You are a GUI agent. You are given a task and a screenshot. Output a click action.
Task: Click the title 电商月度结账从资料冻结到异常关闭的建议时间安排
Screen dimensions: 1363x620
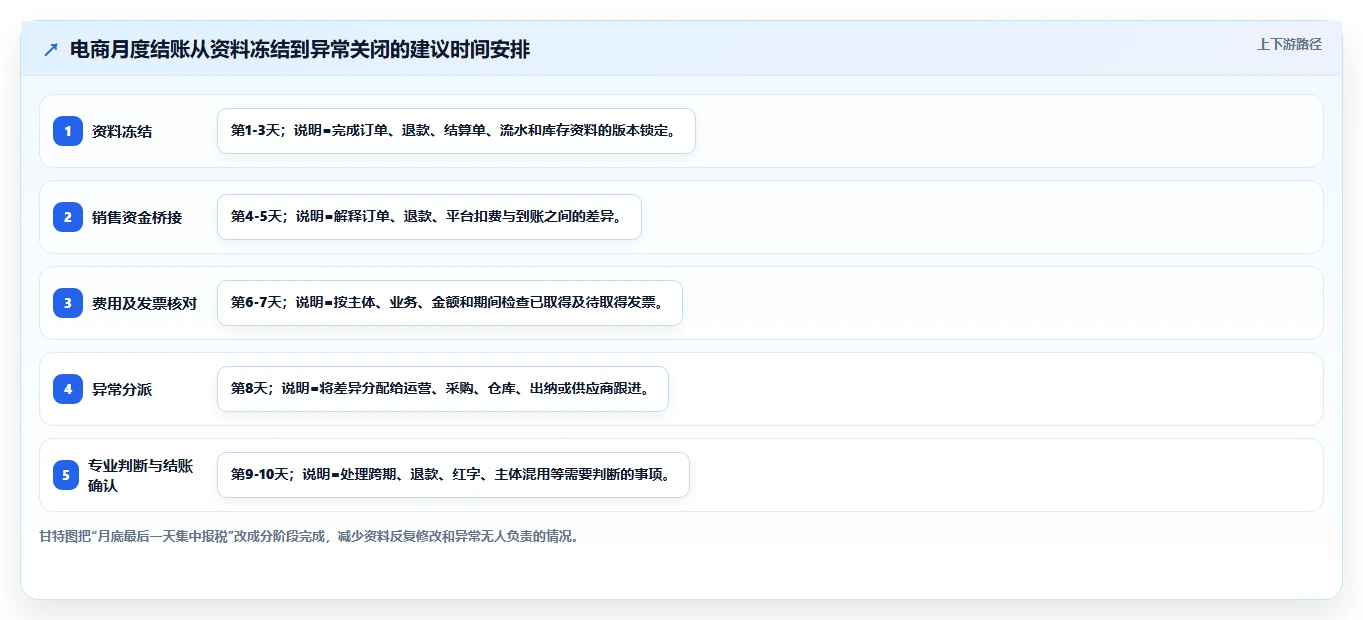(x=300, y=50)
